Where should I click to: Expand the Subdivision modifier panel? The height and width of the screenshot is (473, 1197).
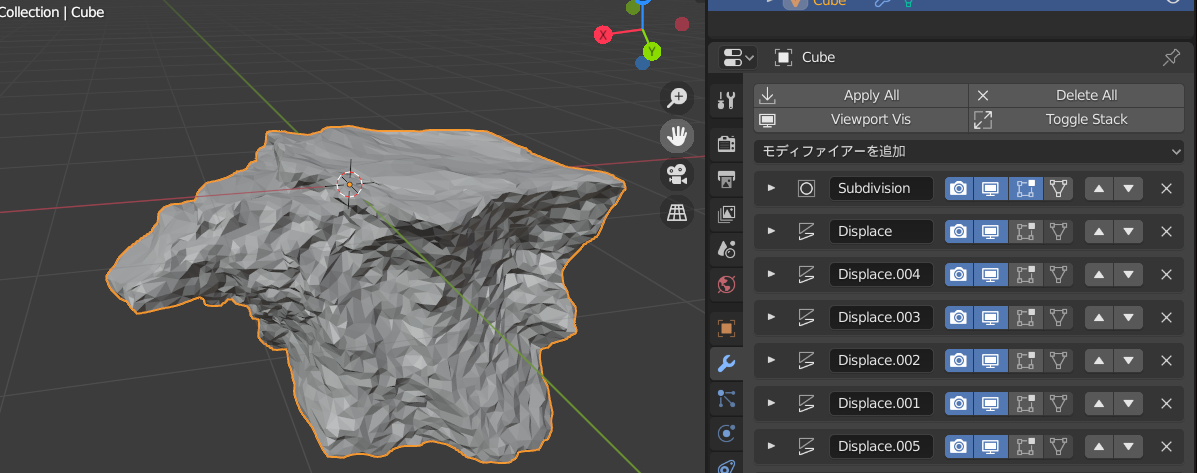[x=771, y=188]
